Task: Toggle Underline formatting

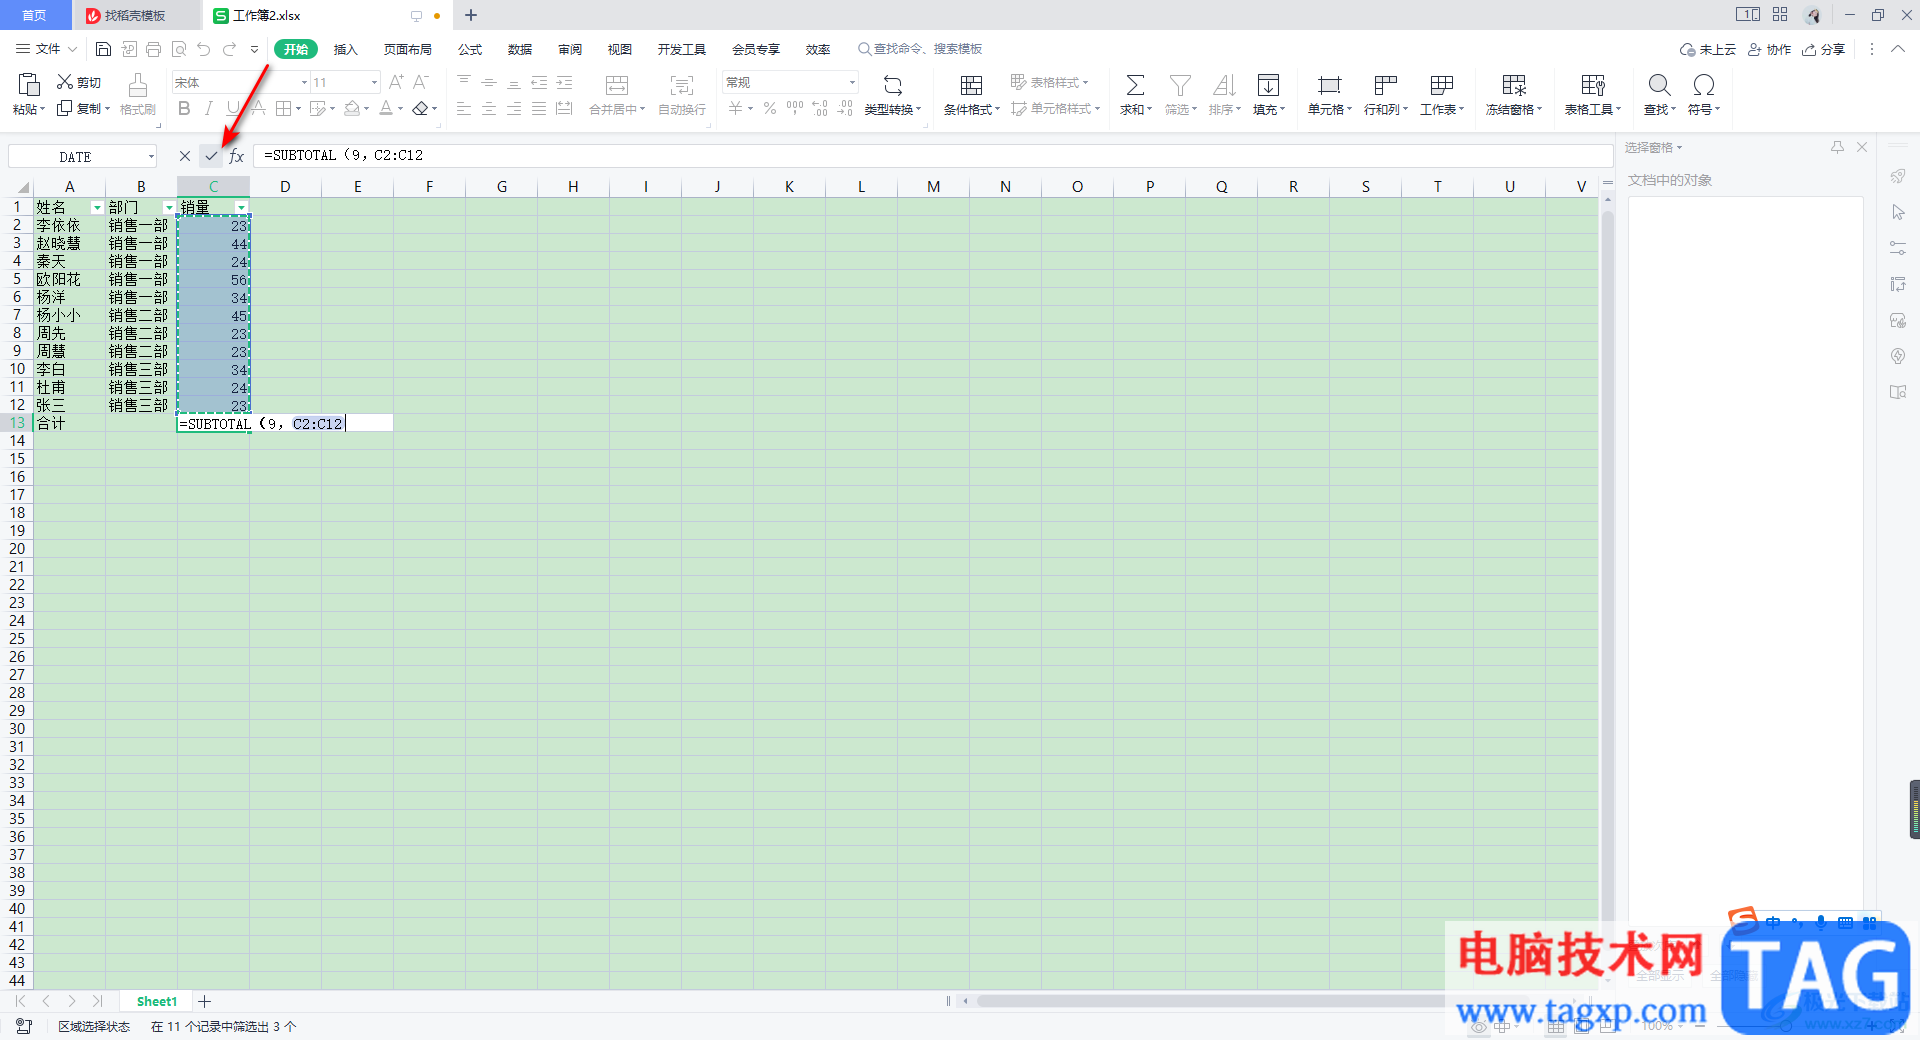Action: (232, 108)
